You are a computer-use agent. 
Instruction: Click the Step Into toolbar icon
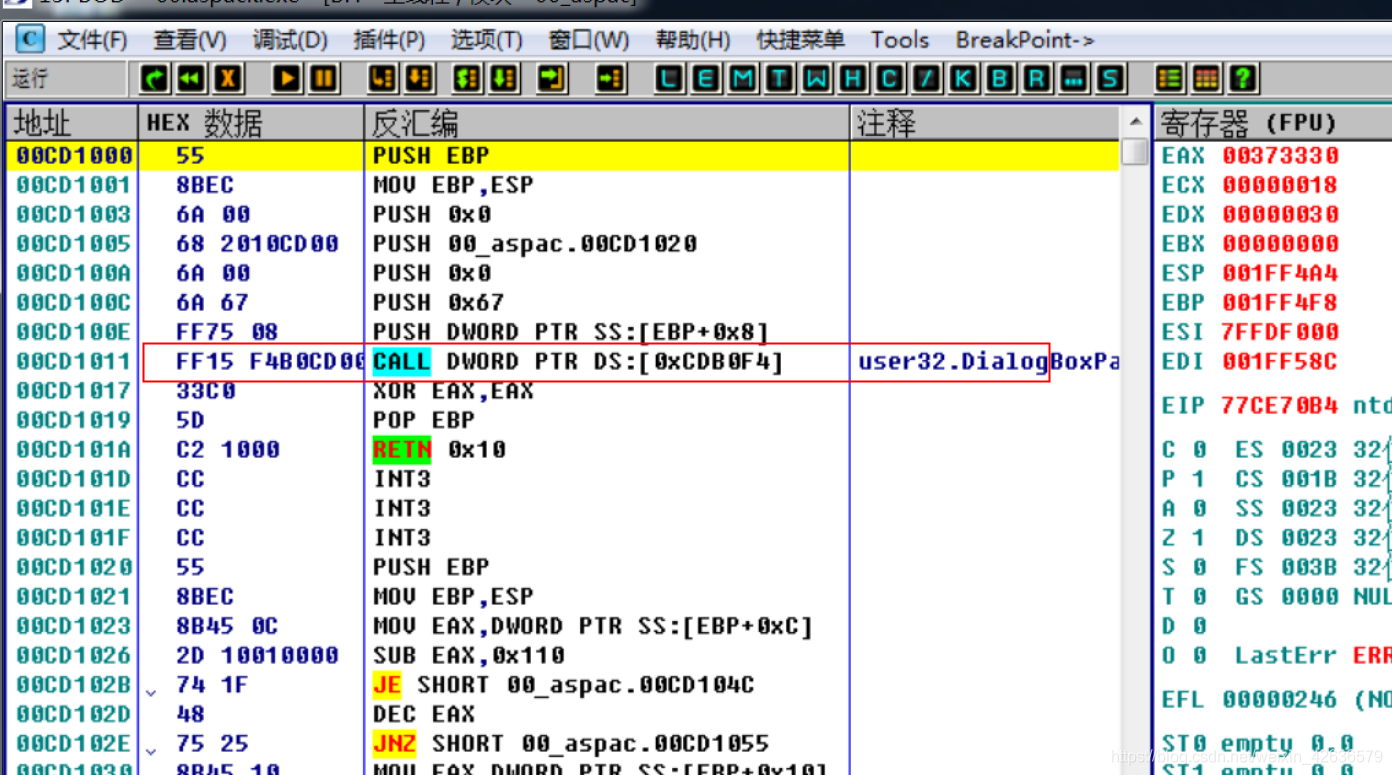coord(382,78)
